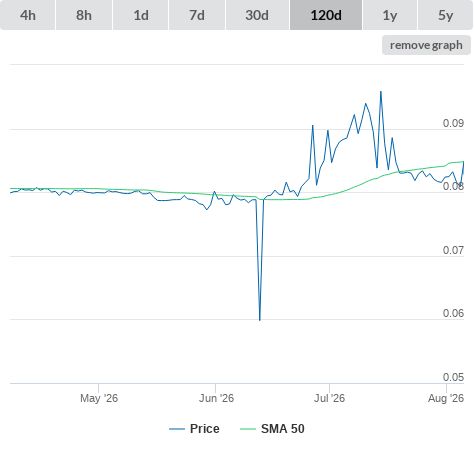Click the Aug '26 axis label

click(x=446, y=398)
